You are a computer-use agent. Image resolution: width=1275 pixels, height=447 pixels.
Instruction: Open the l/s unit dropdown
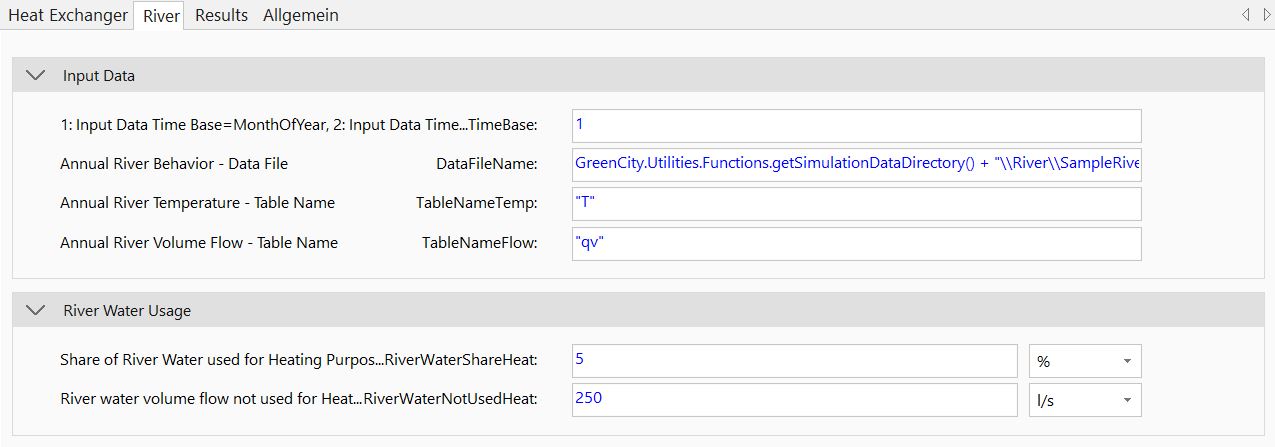tap(1085, 400)
